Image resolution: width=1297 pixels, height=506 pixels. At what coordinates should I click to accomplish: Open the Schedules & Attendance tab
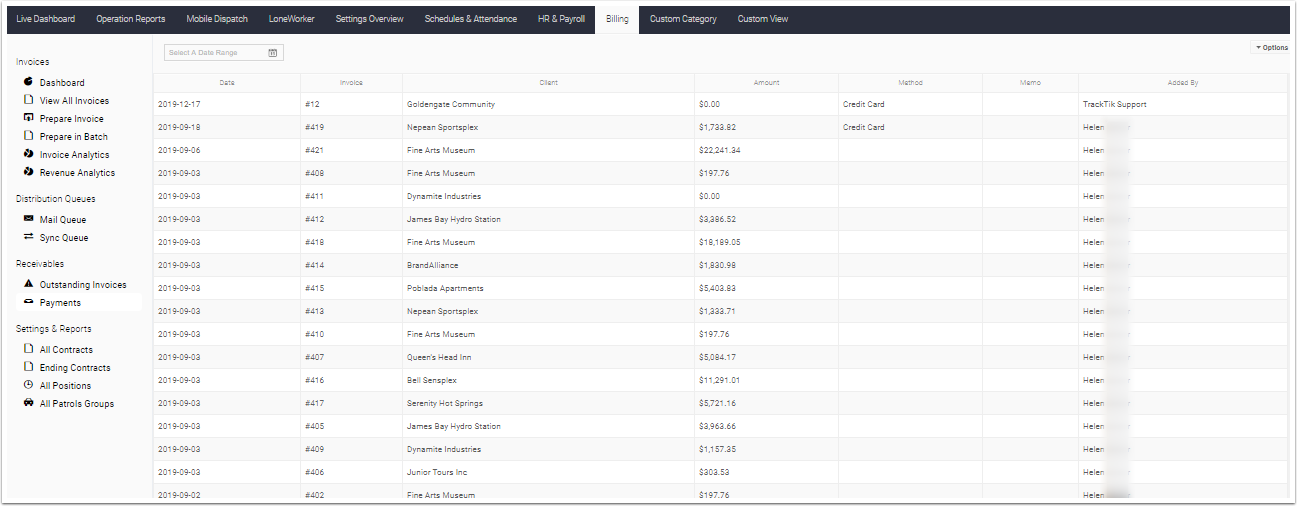click(x=471, y=19)
